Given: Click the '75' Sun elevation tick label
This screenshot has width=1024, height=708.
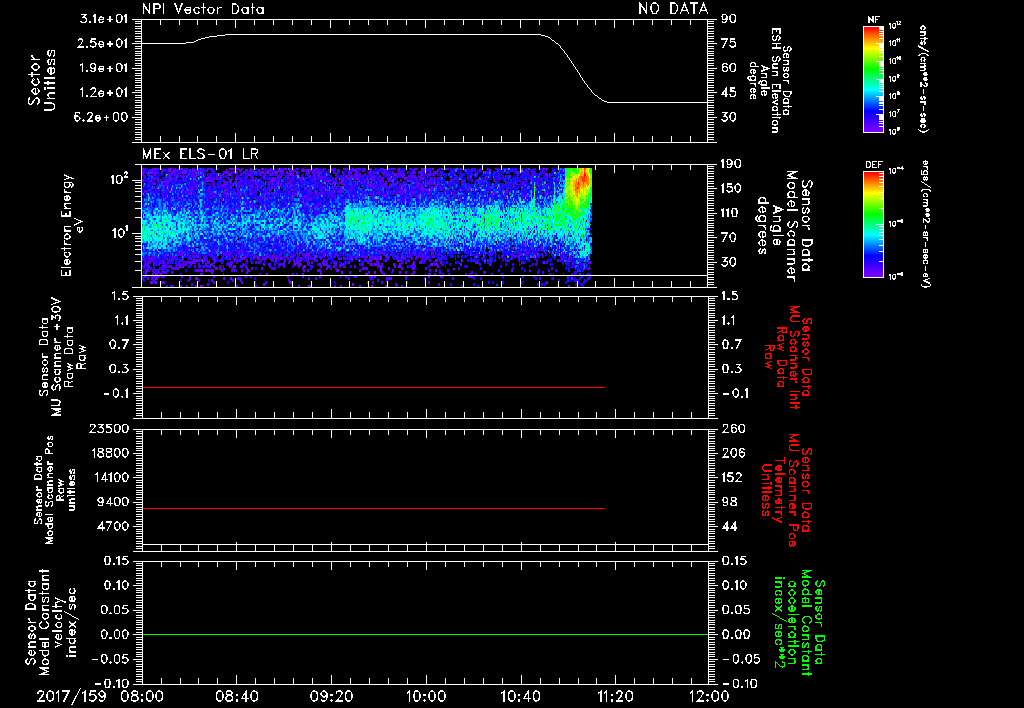Looking at the screenshot, I should (x=729, y=43).
